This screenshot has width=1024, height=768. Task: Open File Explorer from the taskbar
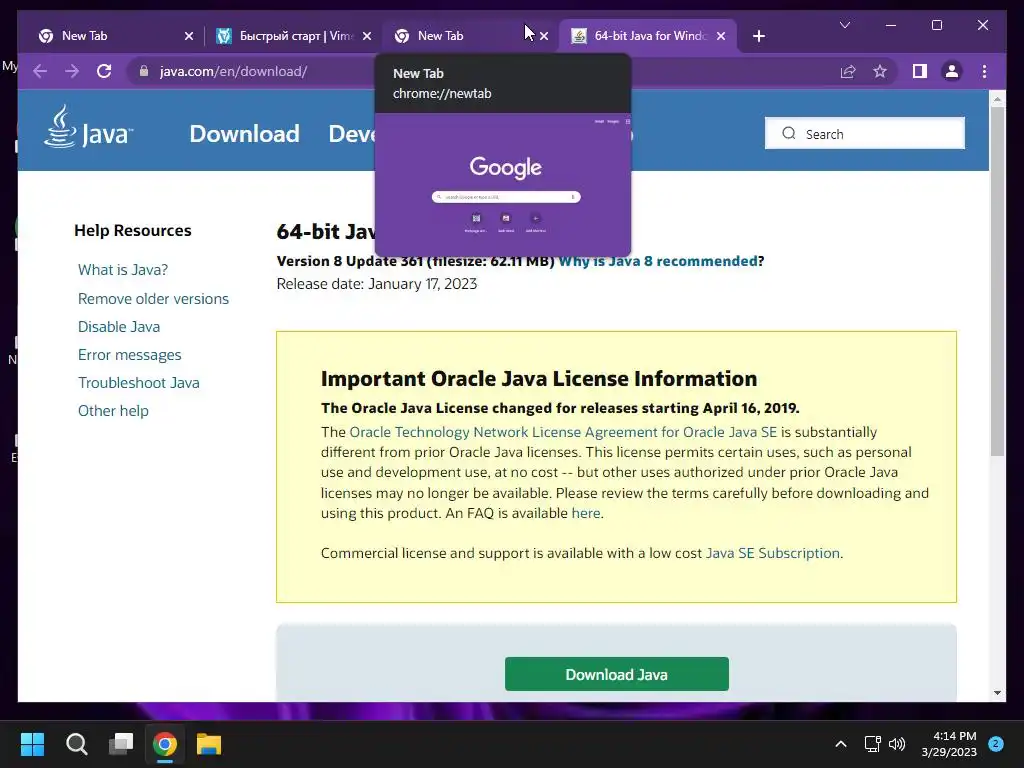pos(209,744)
